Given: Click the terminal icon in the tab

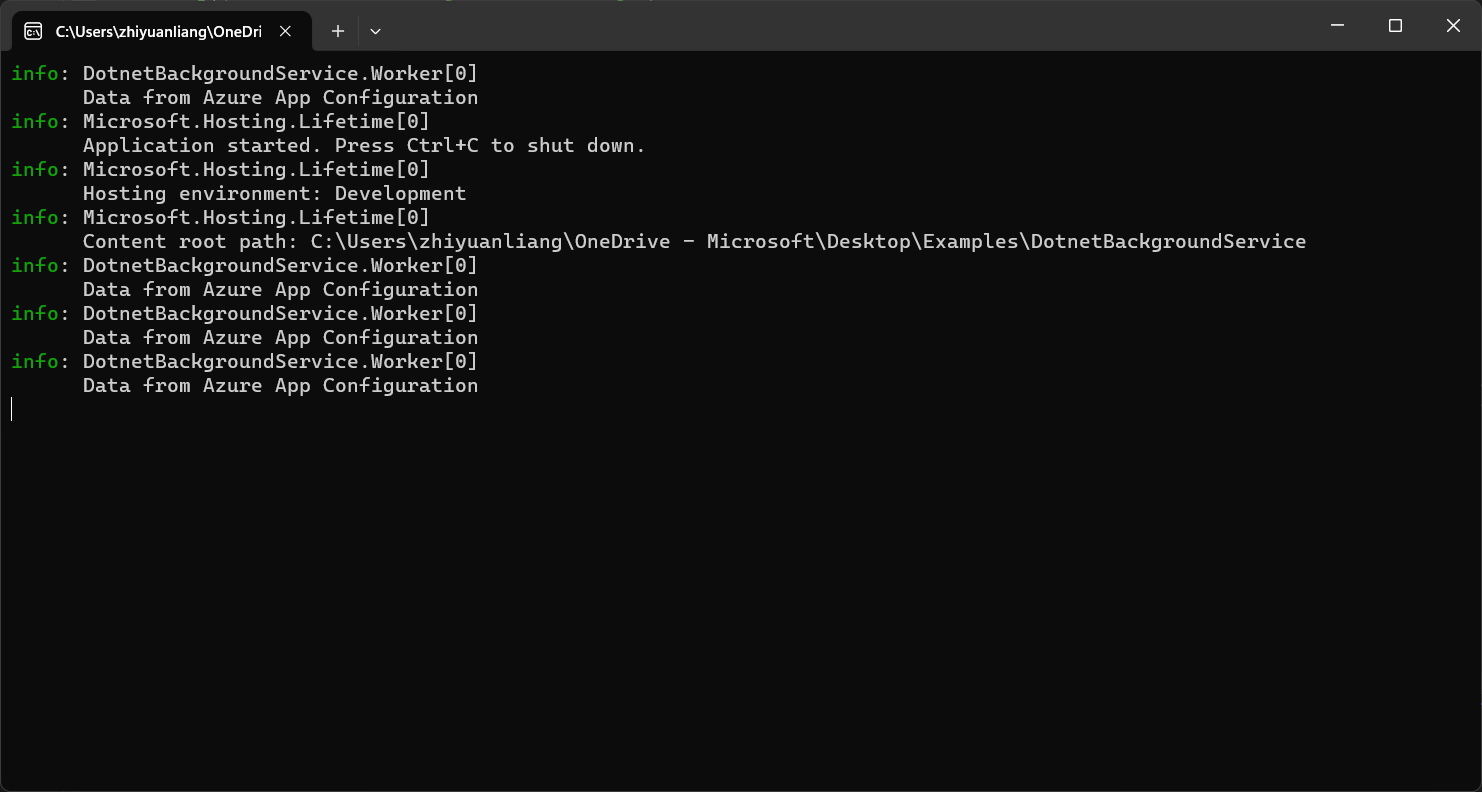Looking at the screenshot, I should [33, 31].
